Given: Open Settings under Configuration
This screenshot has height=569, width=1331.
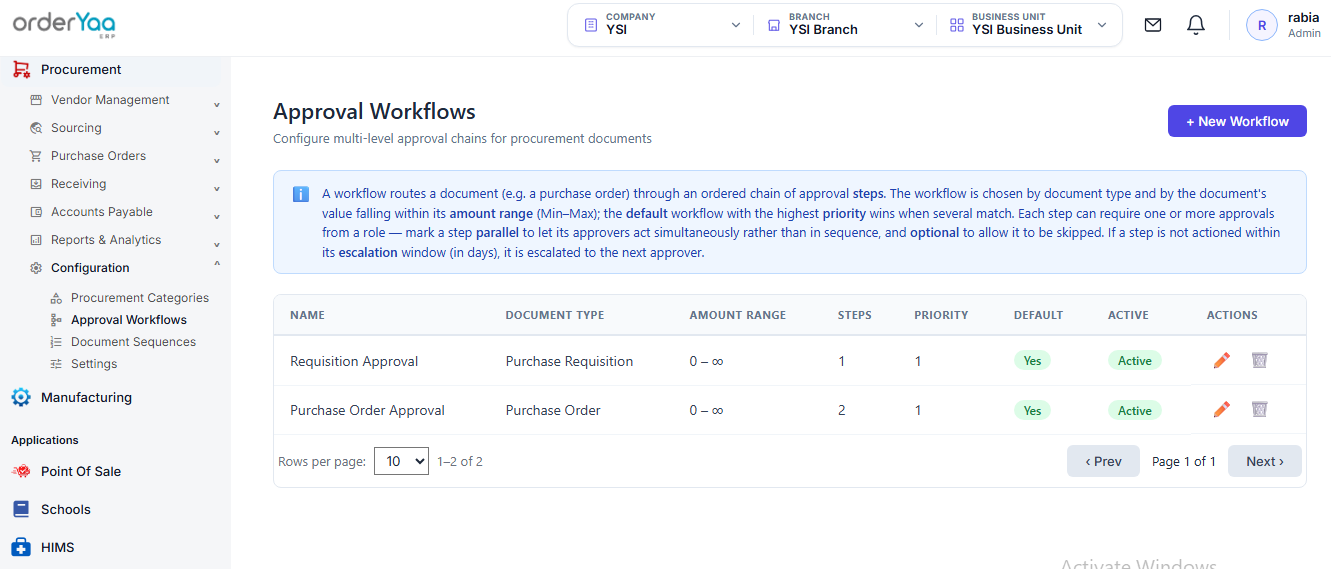Looking at the screenshot, I should click(x=94, y=364).
